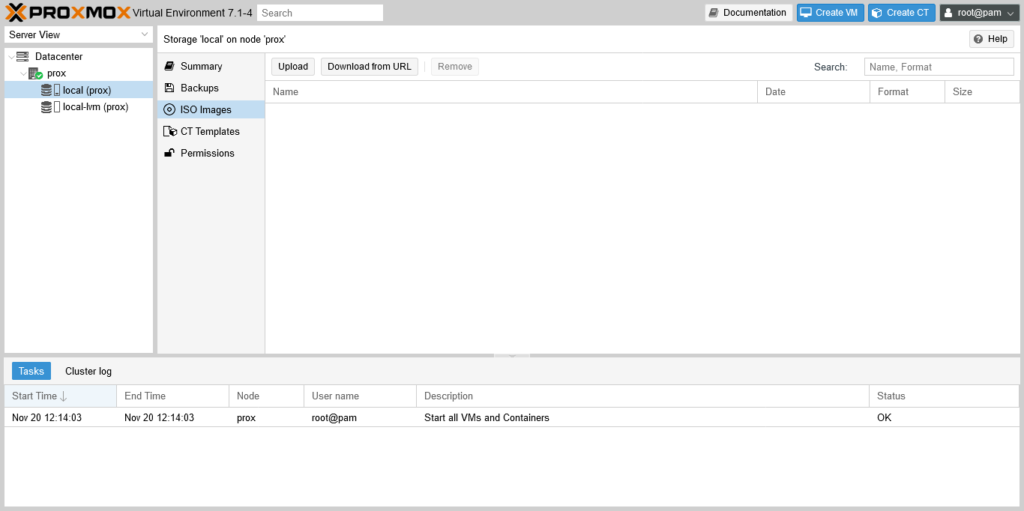Click the Datacenter server icon

23,57
